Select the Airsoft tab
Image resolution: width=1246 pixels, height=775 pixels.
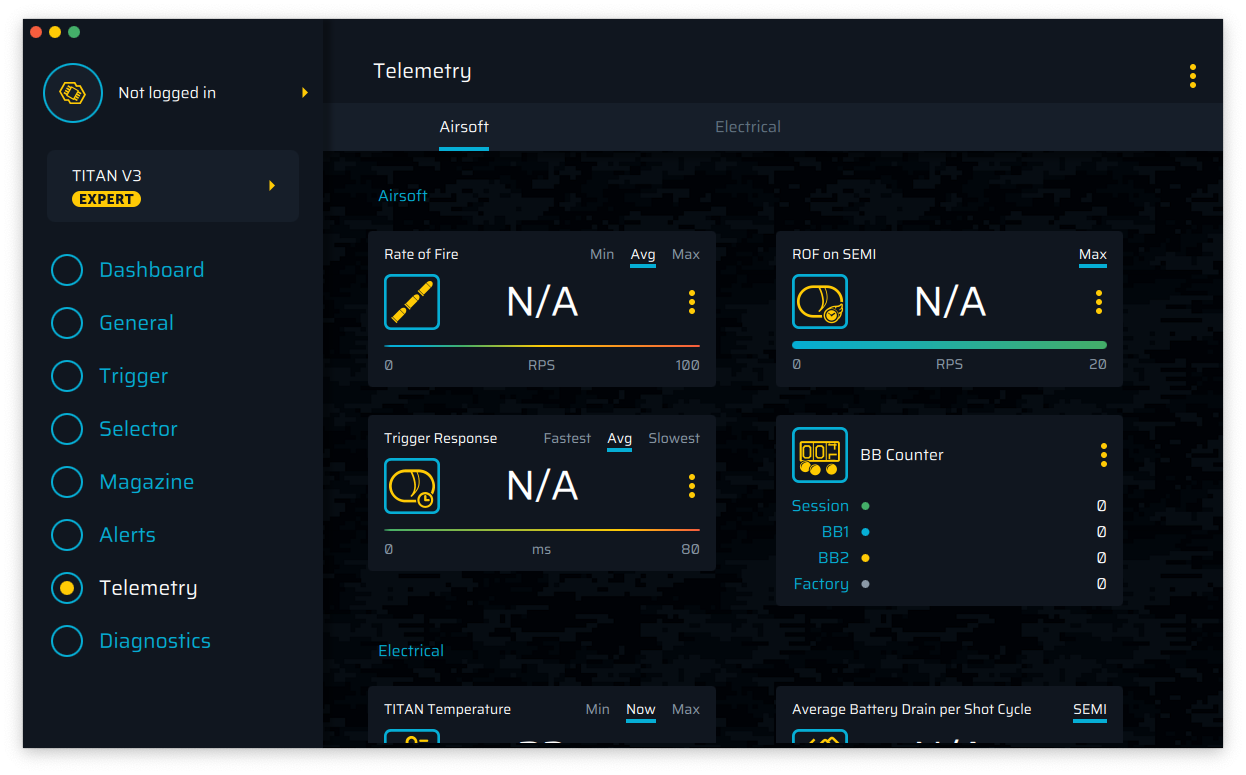point(464,127)
